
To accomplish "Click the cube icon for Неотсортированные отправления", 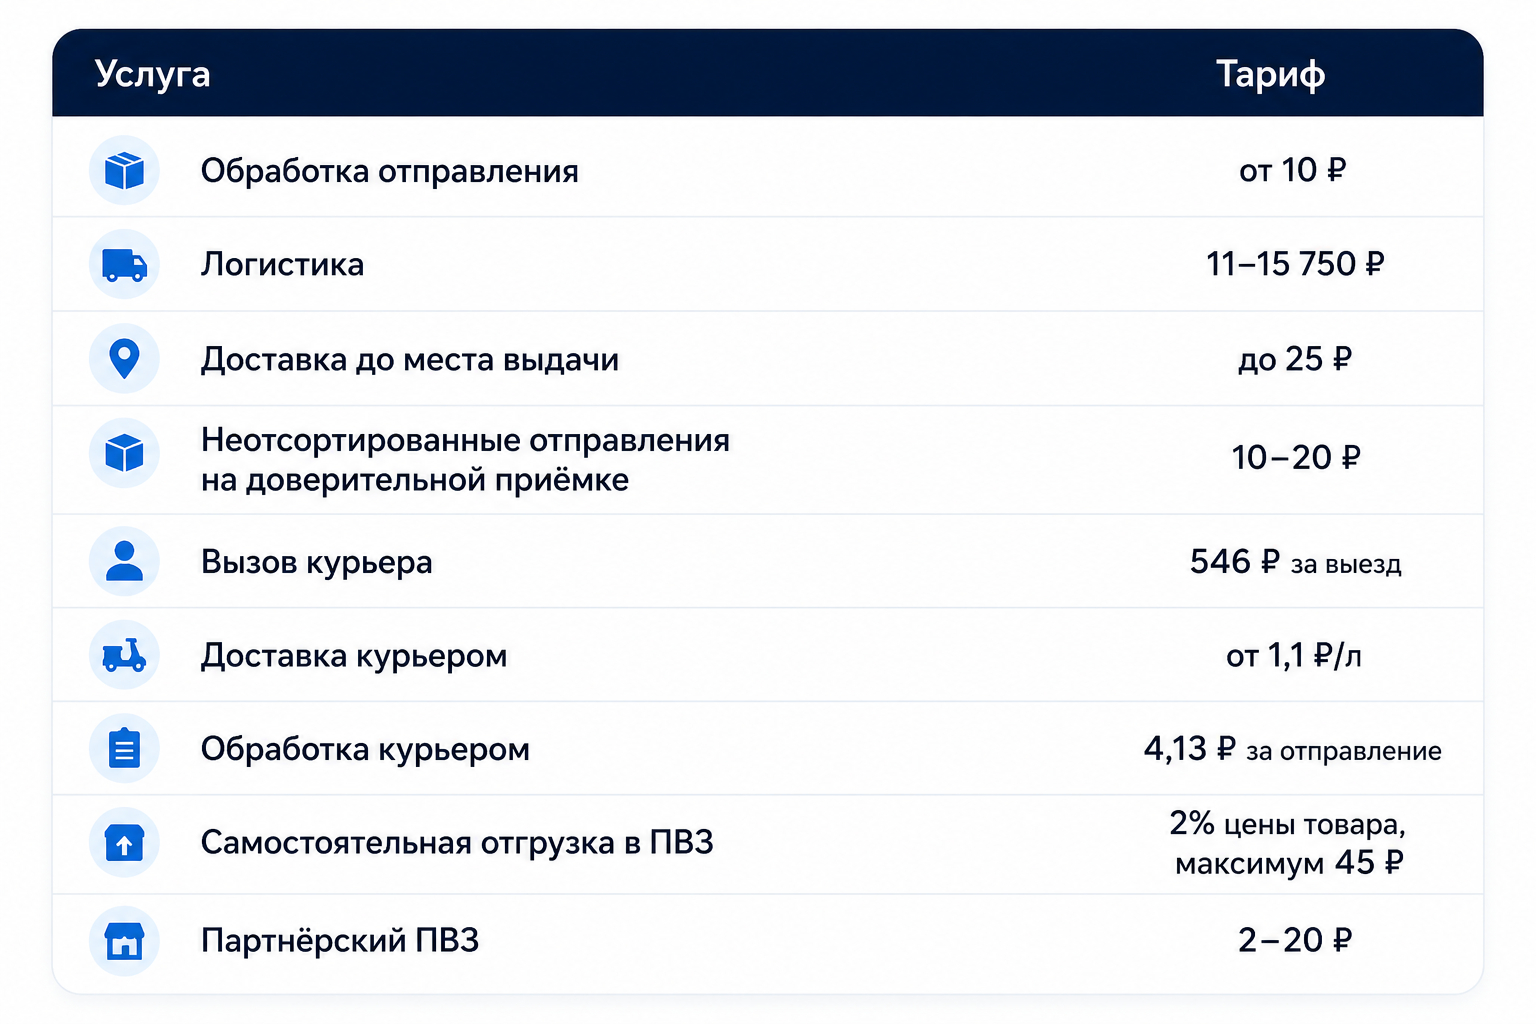I will [x=124, y=453].
